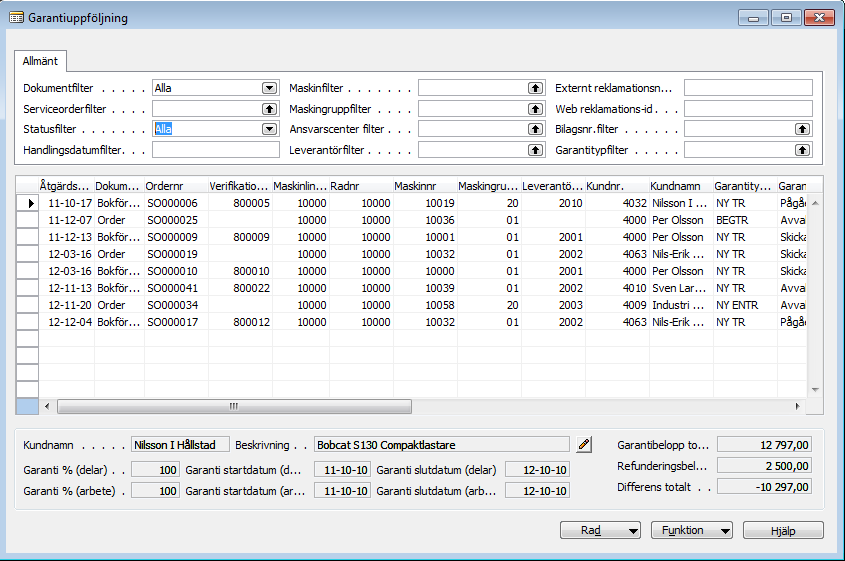Click order number SO000017 cell
845x561 pixels.
pyautogui.click(x=176, y=322)
